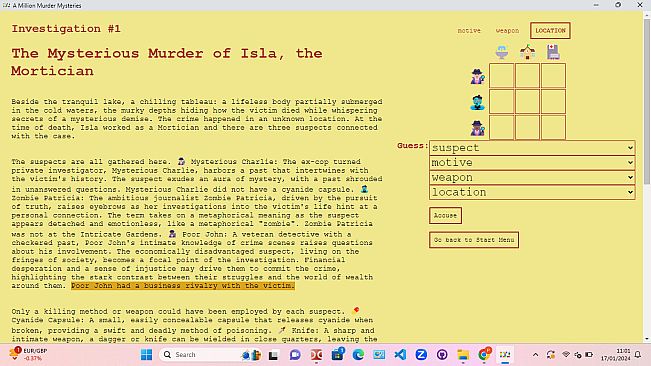Open the Windows Start menu
This screenshot has width=651, height=366.
coord(147,355)
